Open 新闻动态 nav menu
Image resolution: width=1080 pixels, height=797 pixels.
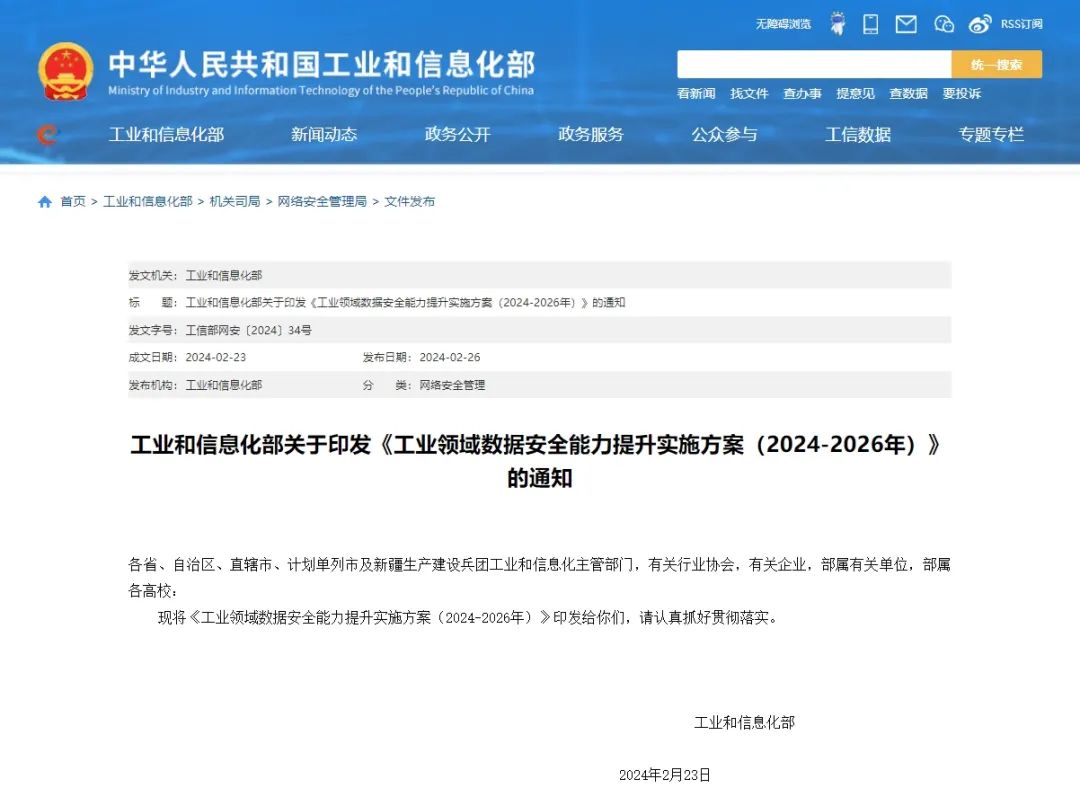(324, 134)
